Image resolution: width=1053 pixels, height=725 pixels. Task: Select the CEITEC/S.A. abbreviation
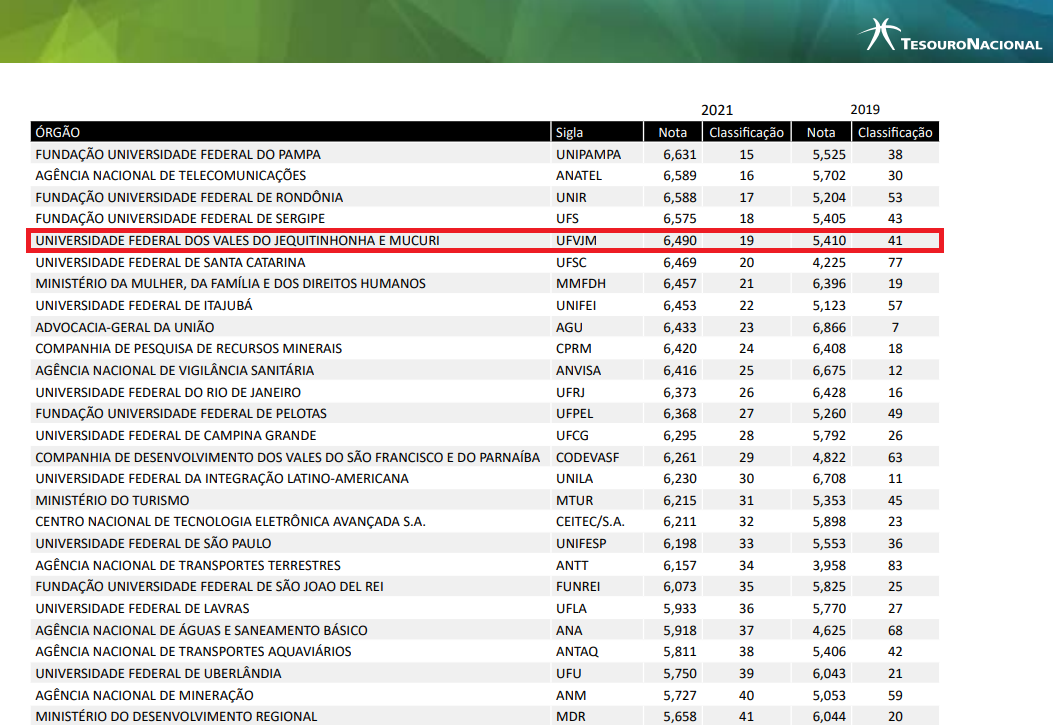point(590,522)
